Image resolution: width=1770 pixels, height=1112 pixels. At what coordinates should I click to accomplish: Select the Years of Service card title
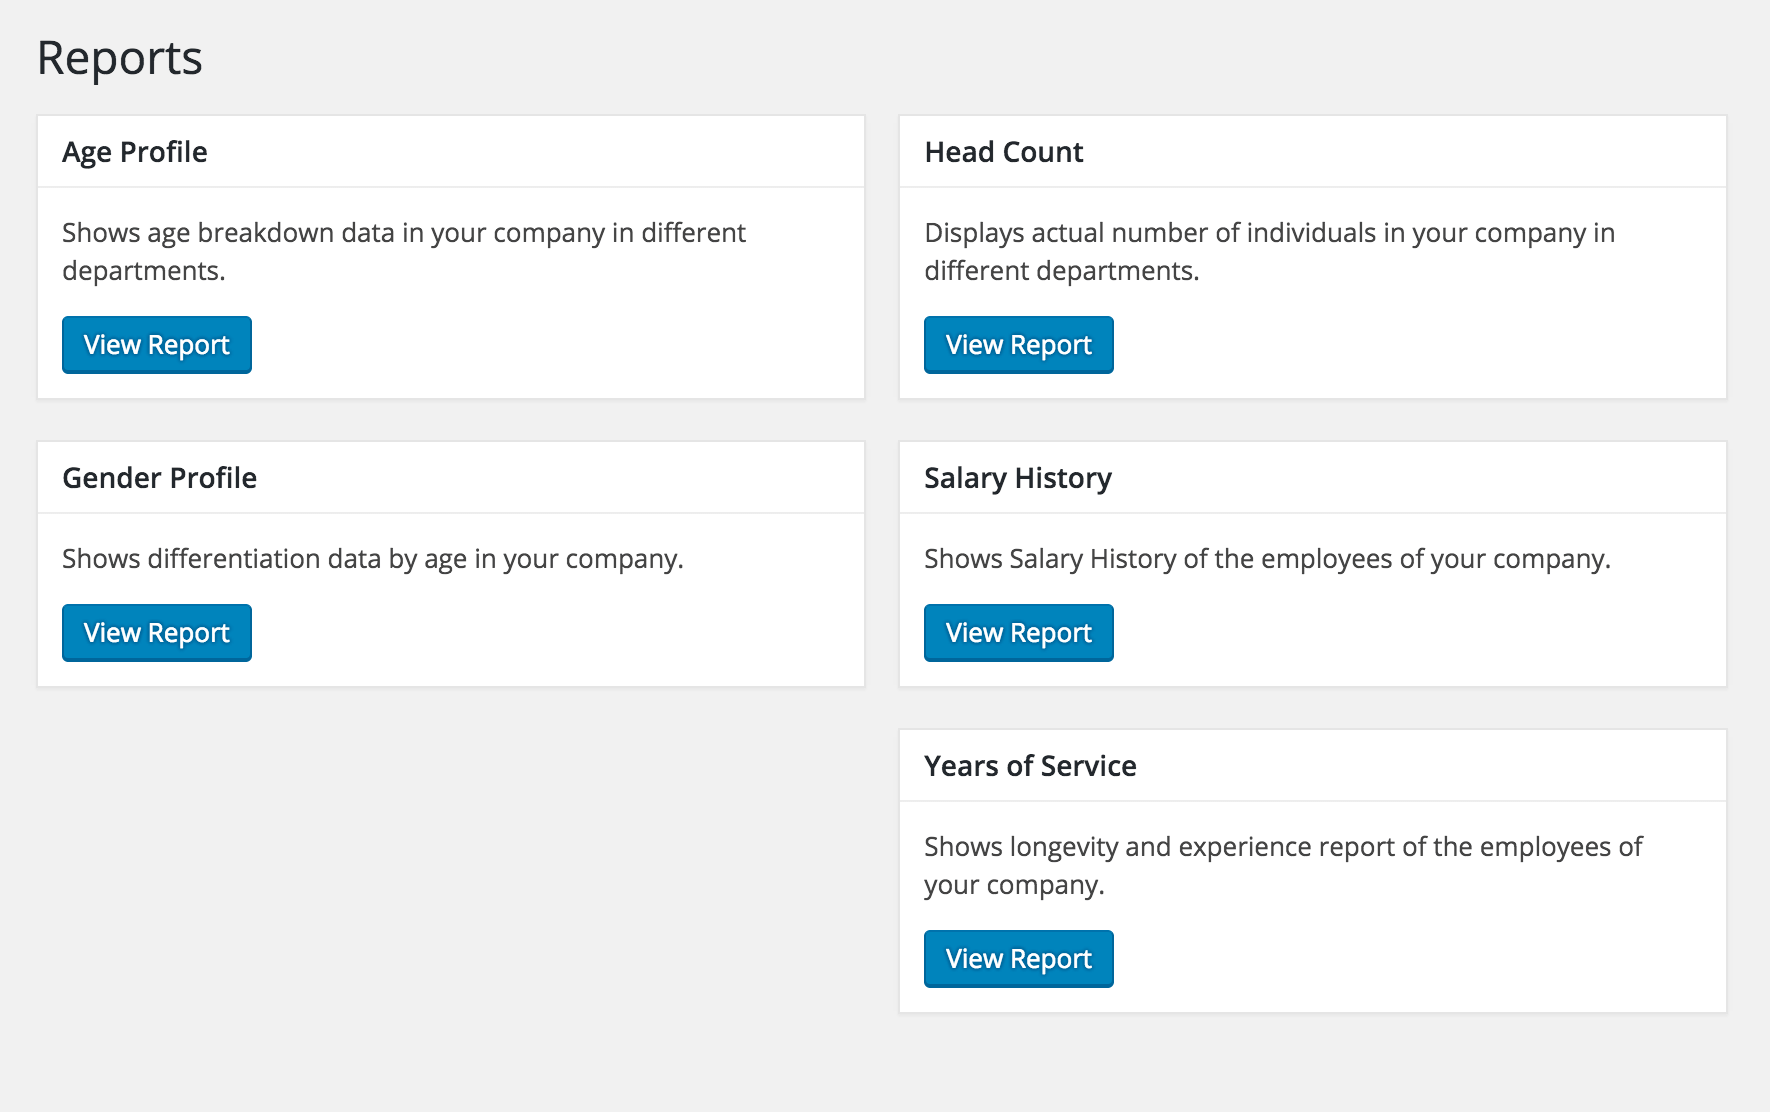(x=1030, y=766)
